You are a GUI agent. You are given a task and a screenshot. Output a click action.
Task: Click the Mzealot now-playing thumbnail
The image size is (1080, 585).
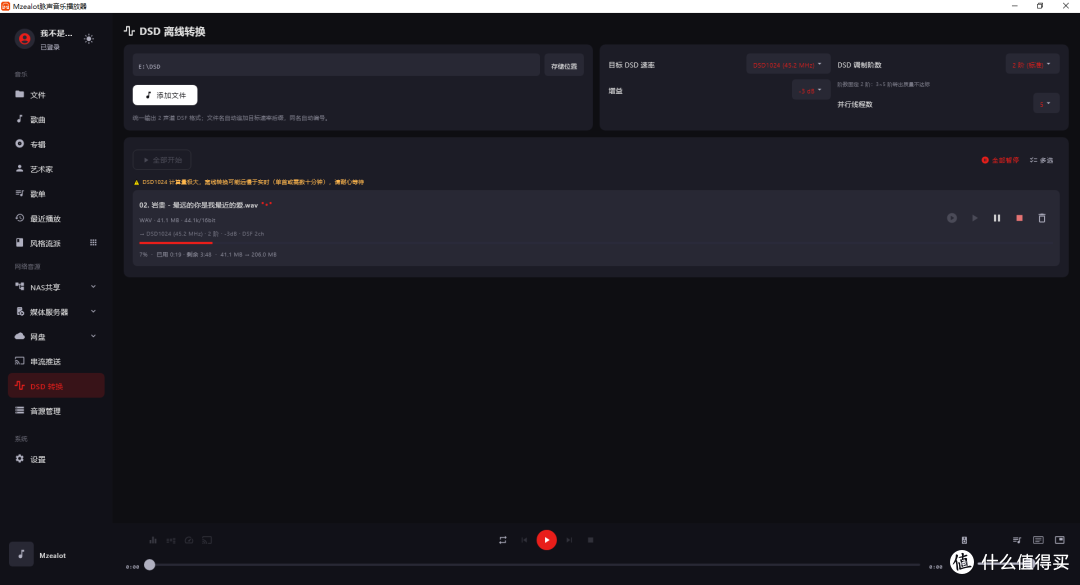pos(21,554)
